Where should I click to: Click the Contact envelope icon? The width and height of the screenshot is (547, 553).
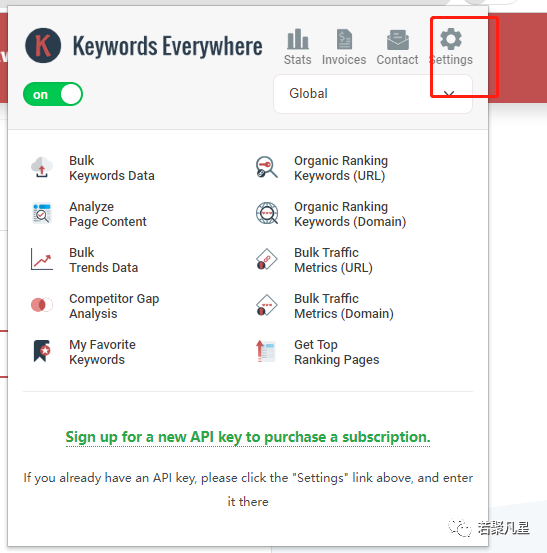tap(397, 40)
